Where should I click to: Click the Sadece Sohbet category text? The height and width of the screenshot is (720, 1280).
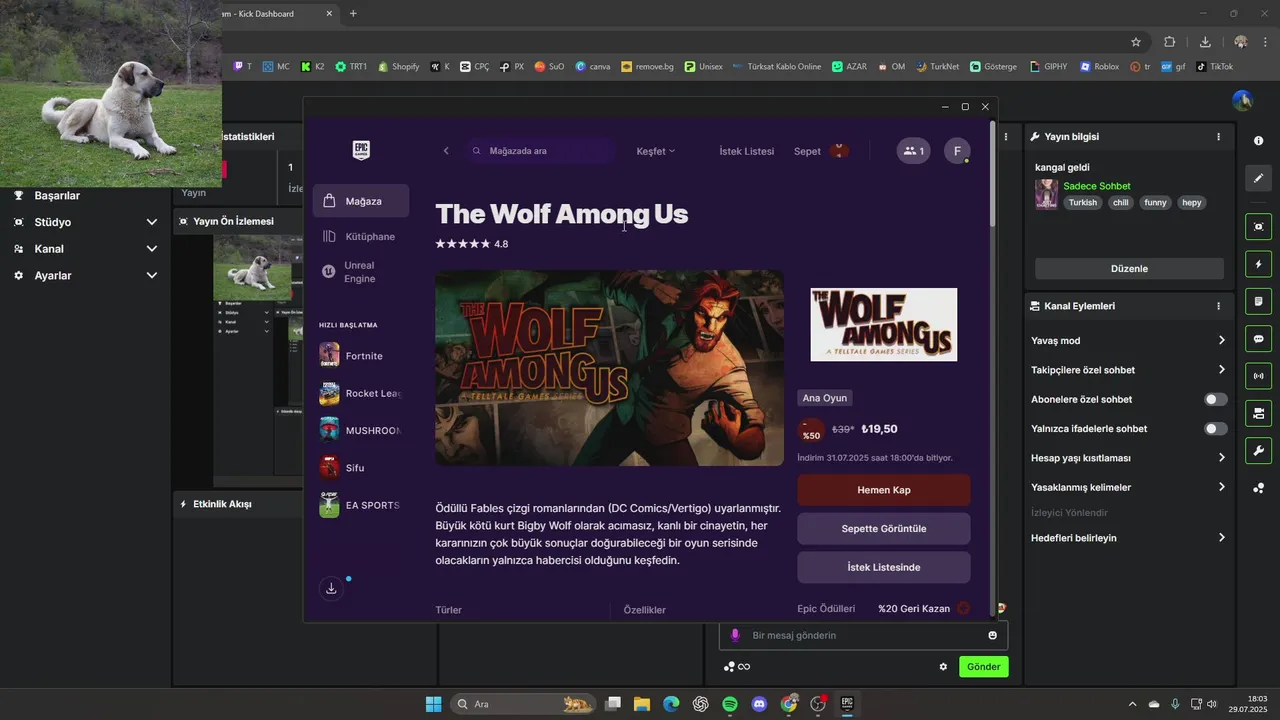click(1097, 186)
